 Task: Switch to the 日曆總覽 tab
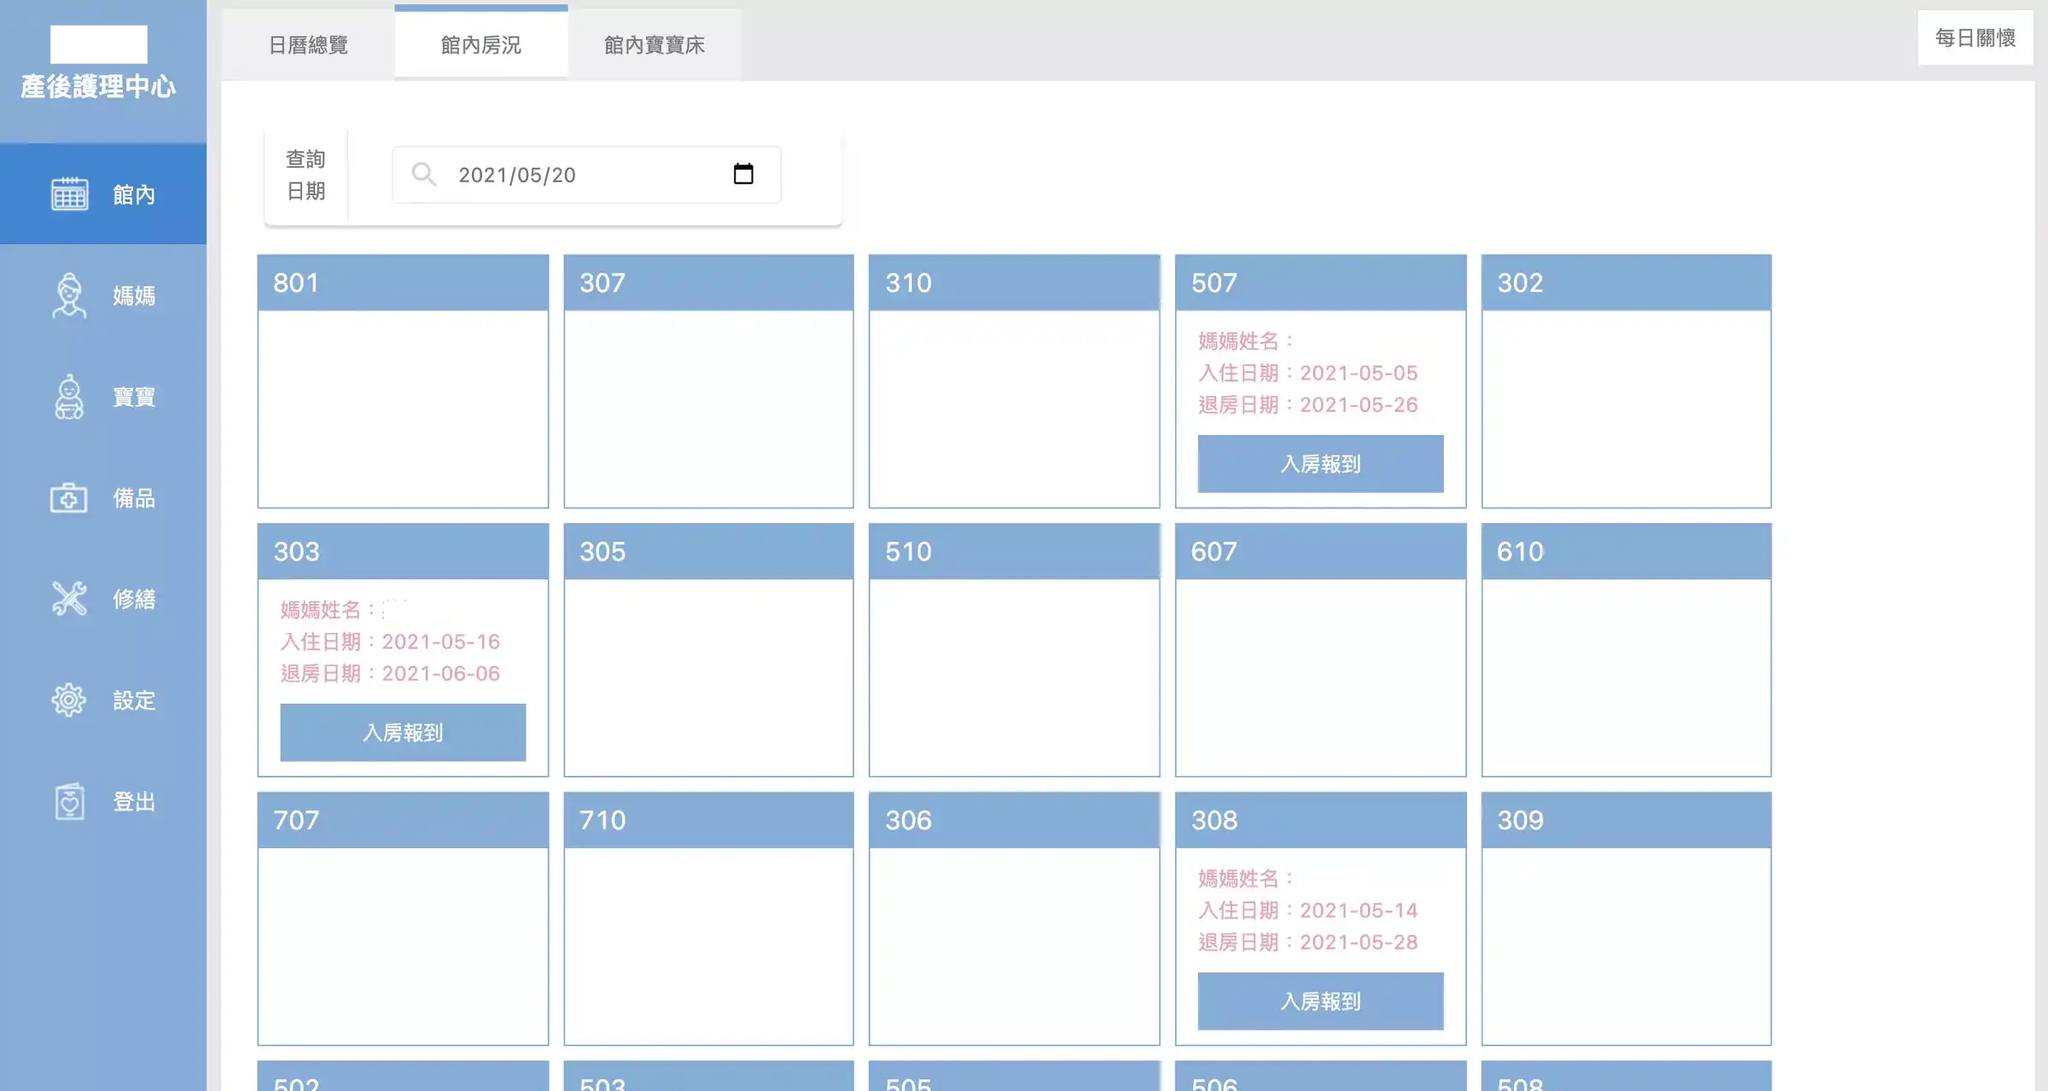[308, 45]
